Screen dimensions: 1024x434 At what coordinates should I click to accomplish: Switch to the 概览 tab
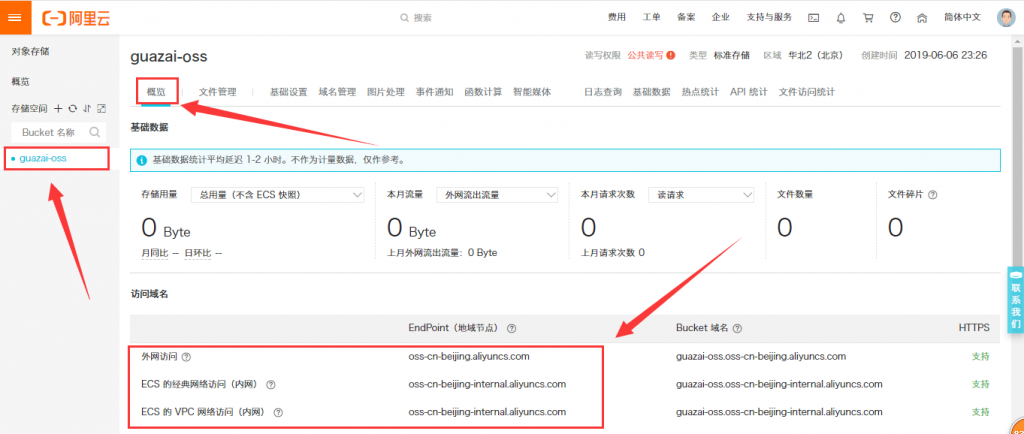[x=157, y=92]
